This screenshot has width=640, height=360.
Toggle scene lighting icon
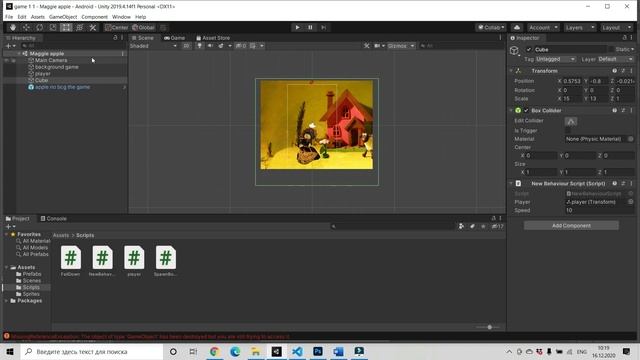(x=199, y=46)
